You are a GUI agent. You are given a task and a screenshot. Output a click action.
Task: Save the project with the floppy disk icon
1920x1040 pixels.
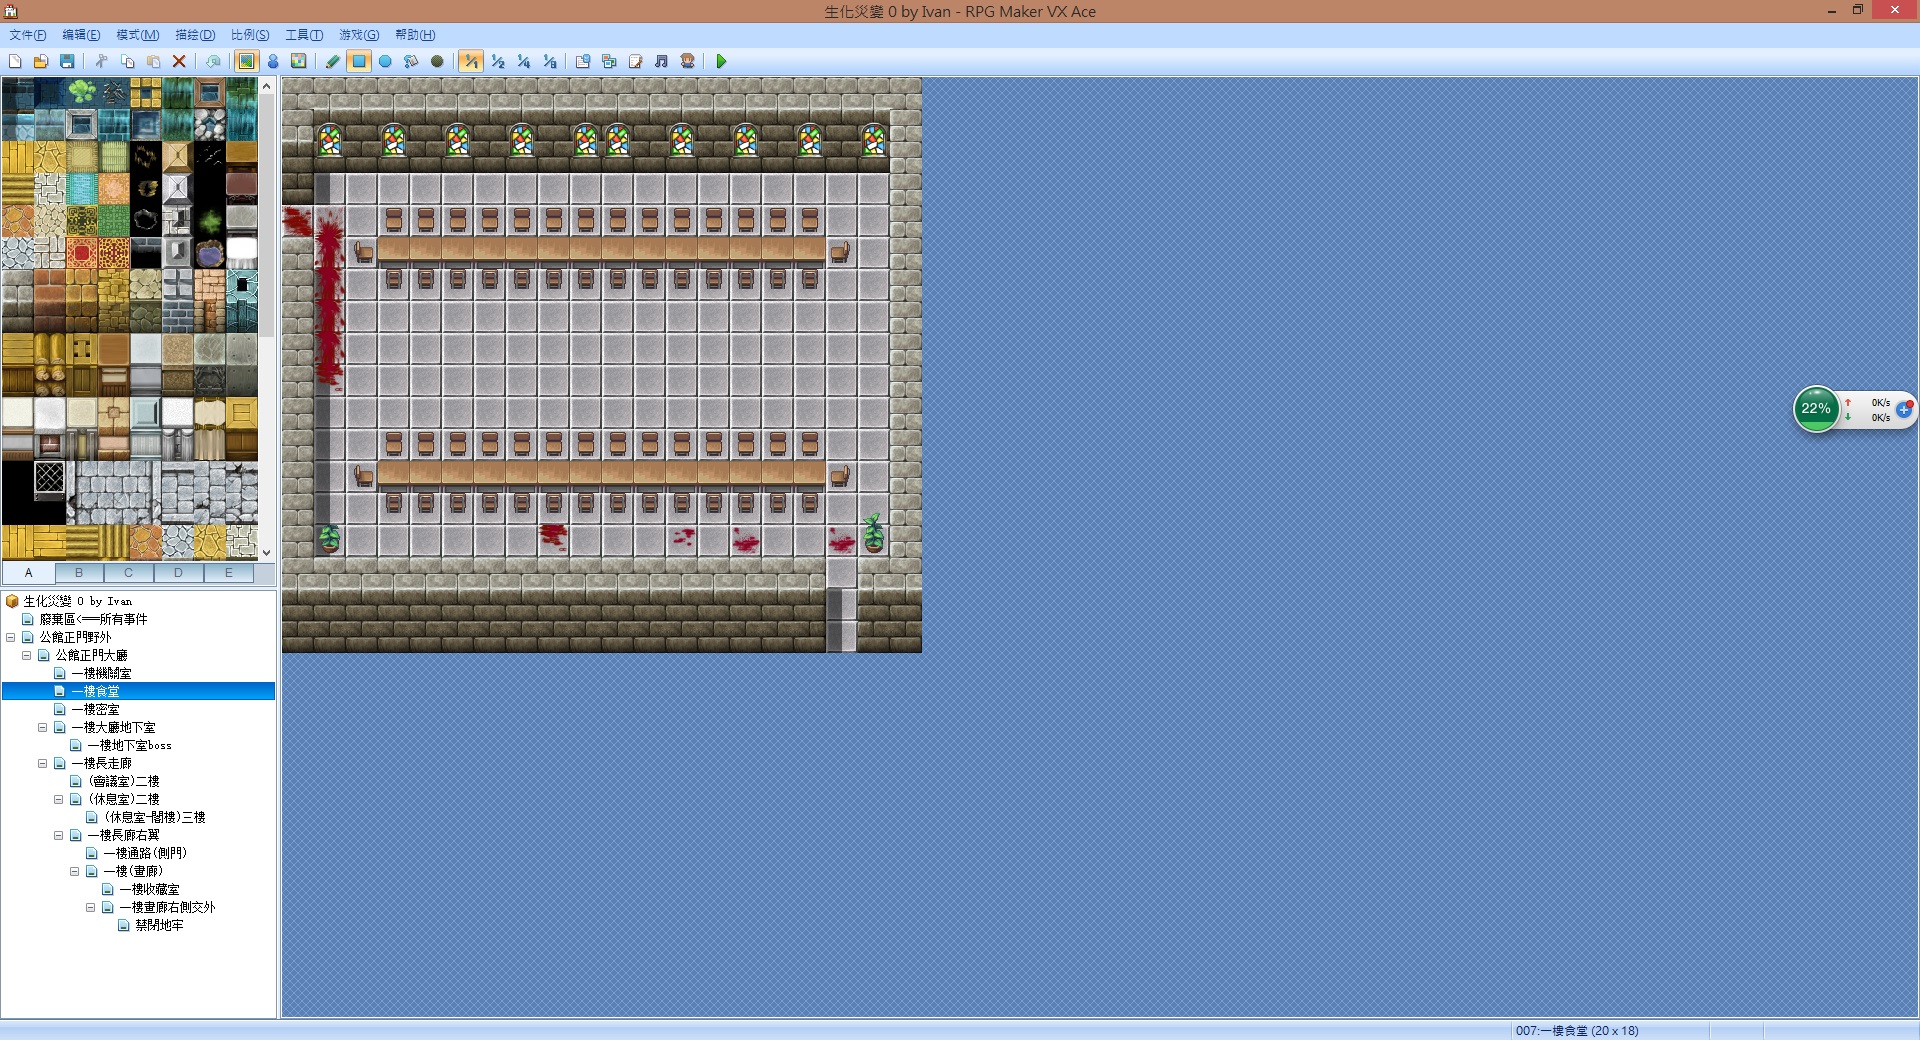(x=67, y=62)
